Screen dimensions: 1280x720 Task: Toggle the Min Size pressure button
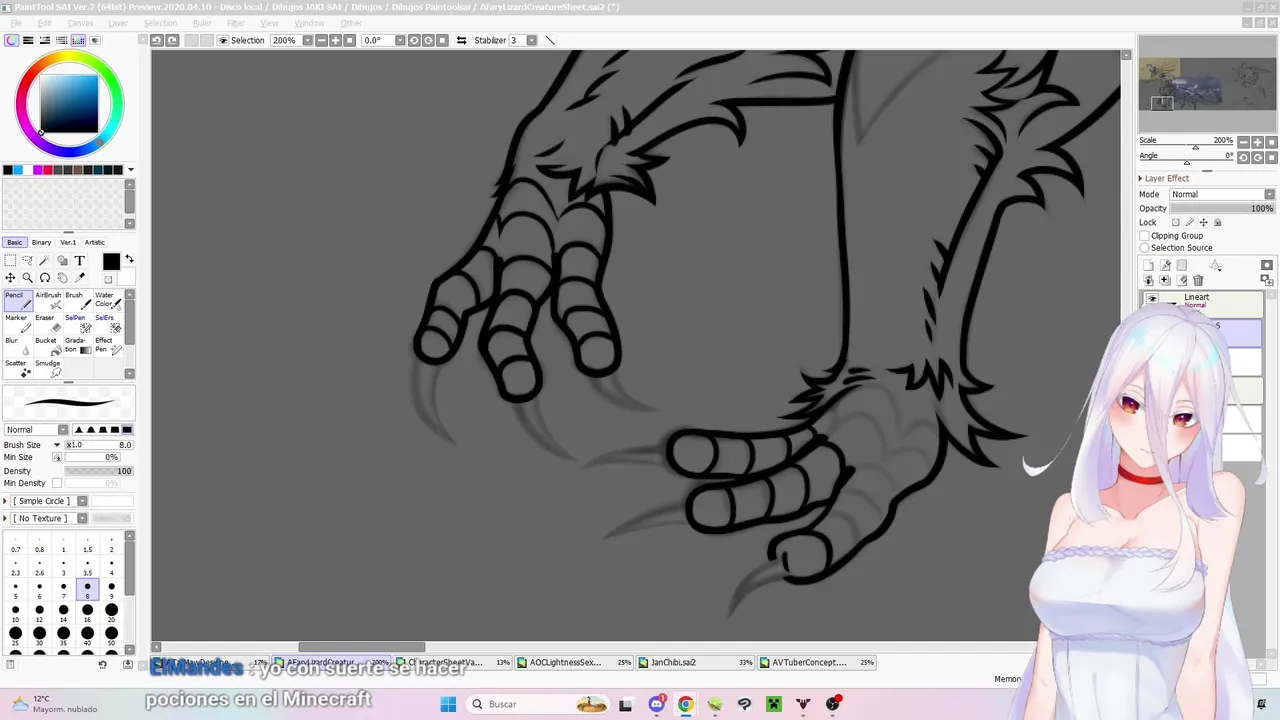tap(57, 457)
